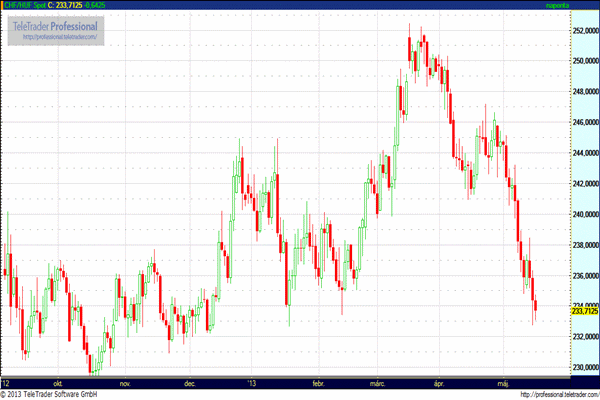The height and width of the screenshot is (400, 600).
Task: Jump to the '13 year marker
Action: [x=252, y=382]
